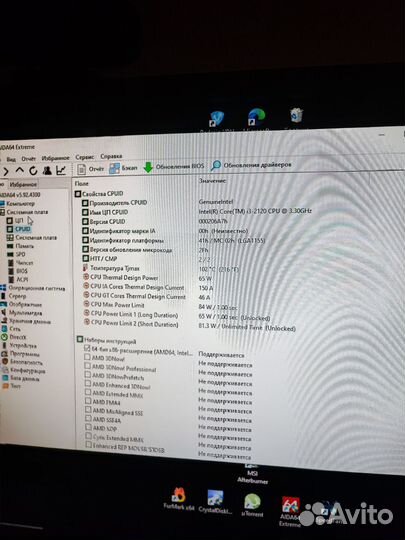This screenshot has width=405, height=540.
Task: Select Хранение данных tree node
Action: pos(26,321)
